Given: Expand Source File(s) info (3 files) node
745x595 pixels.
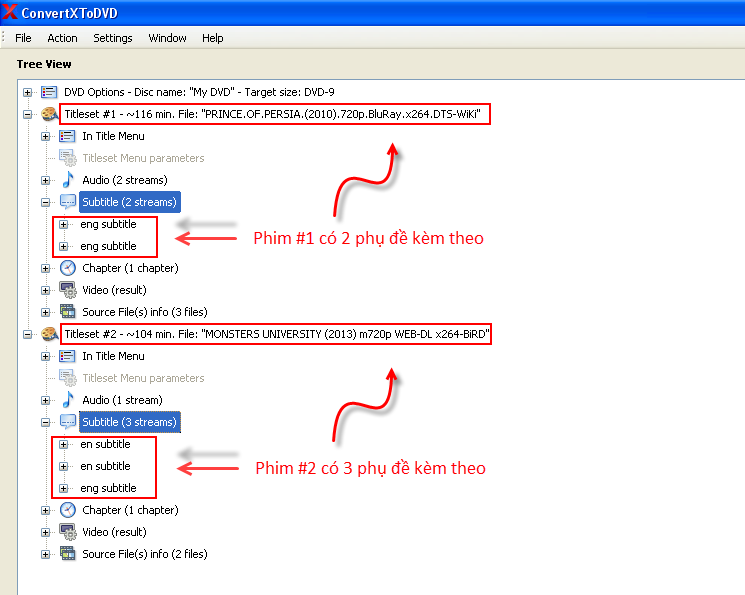Looking at the screenshot, I should tap(46, 312).
